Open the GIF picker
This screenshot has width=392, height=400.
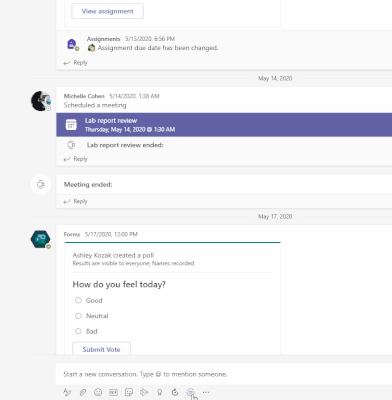click(x=113, y=392)
